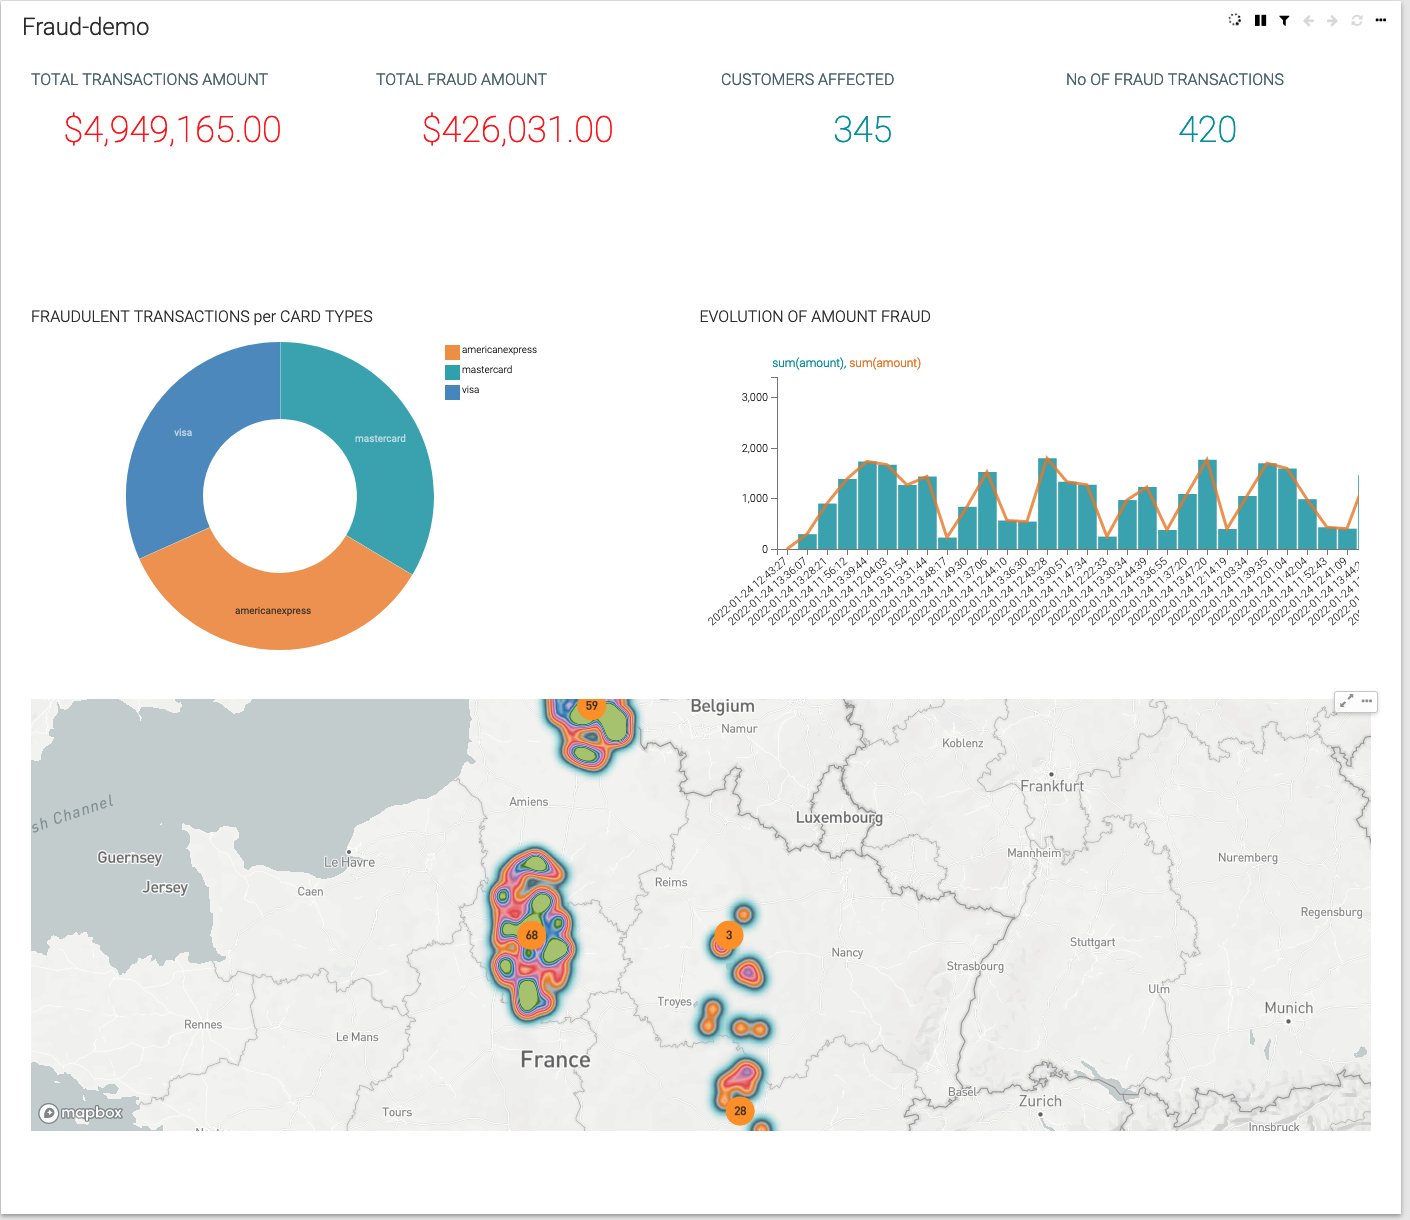Click the CUSTOMERS AFFECTED heading
The width and height of the screenshot is (1410, 1220).
pyautogui.click(x=807, y=80)
